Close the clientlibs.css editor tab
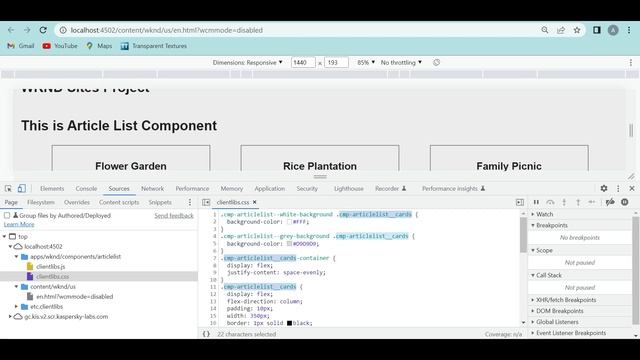Image resolution: width=640 pixels, height=360 pixels. 255,202
